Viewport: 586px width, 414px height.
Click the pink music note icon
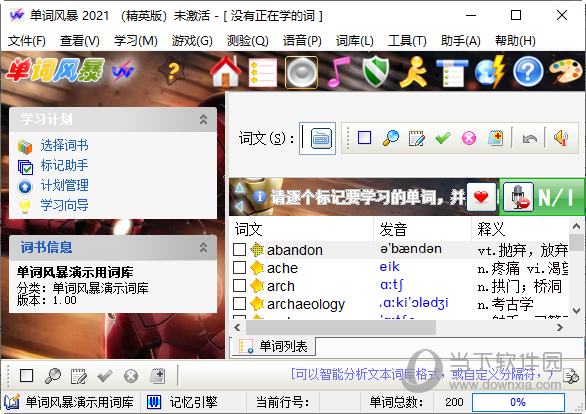[339, 72]
